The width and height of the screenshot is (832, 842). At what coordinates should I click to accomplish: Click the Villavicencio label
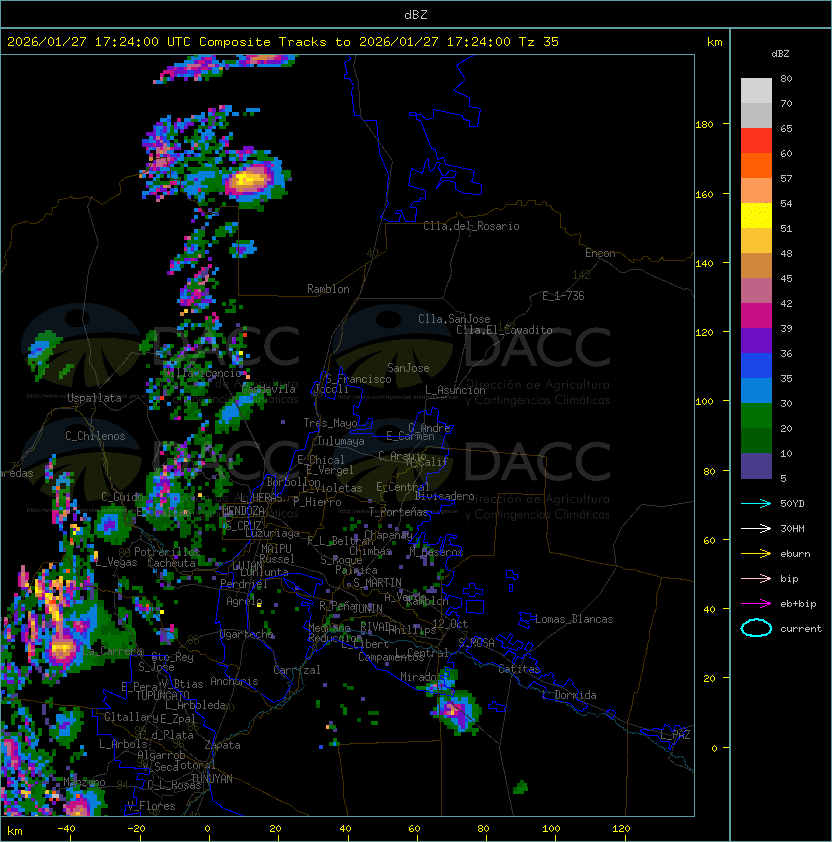point(204,373)
